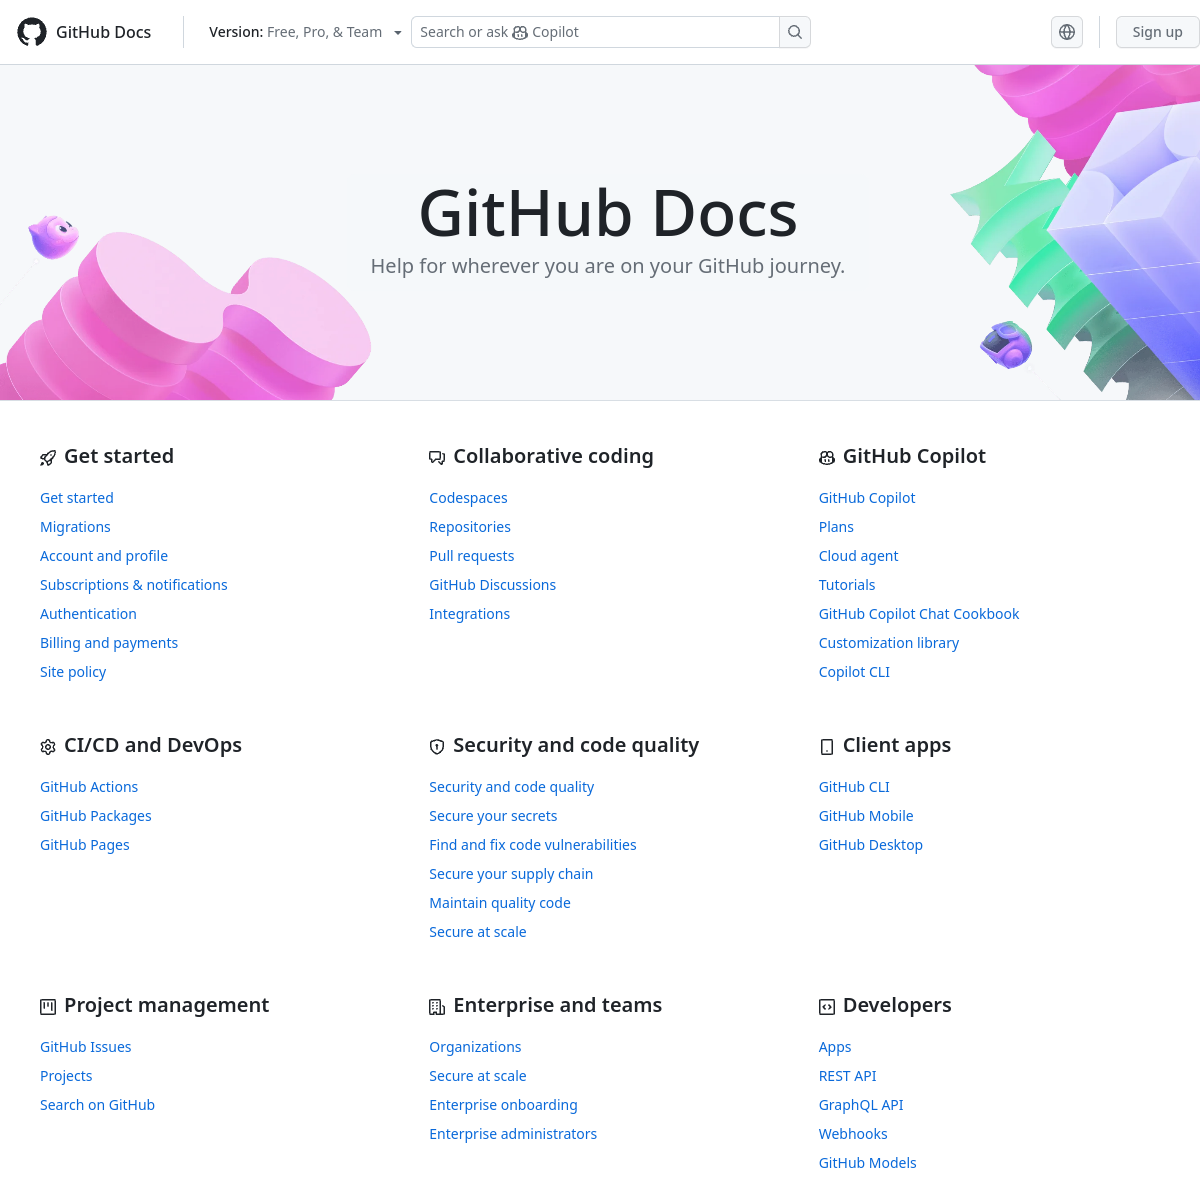Image resolution: width=1200 pixels, height=1200 pixels.
Task: Open the GraphQL API documentation
Action: click(x=860, y=1104)
